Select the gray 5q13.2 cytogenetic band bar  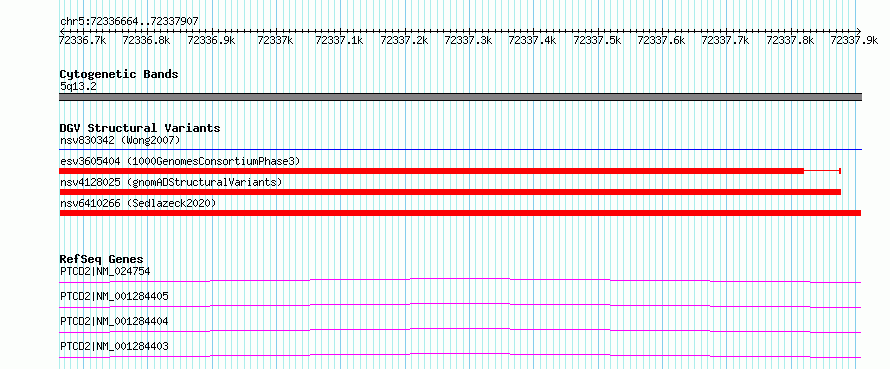460,97
